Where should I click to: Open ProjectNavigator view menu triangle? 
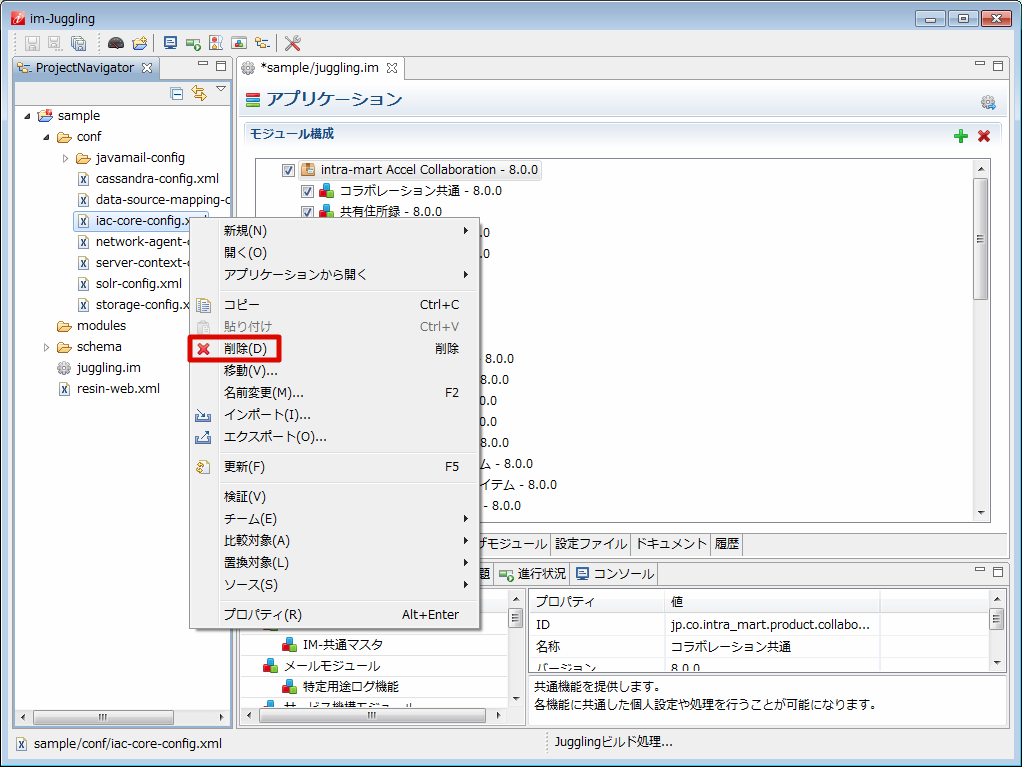click(x=221, y=89)
